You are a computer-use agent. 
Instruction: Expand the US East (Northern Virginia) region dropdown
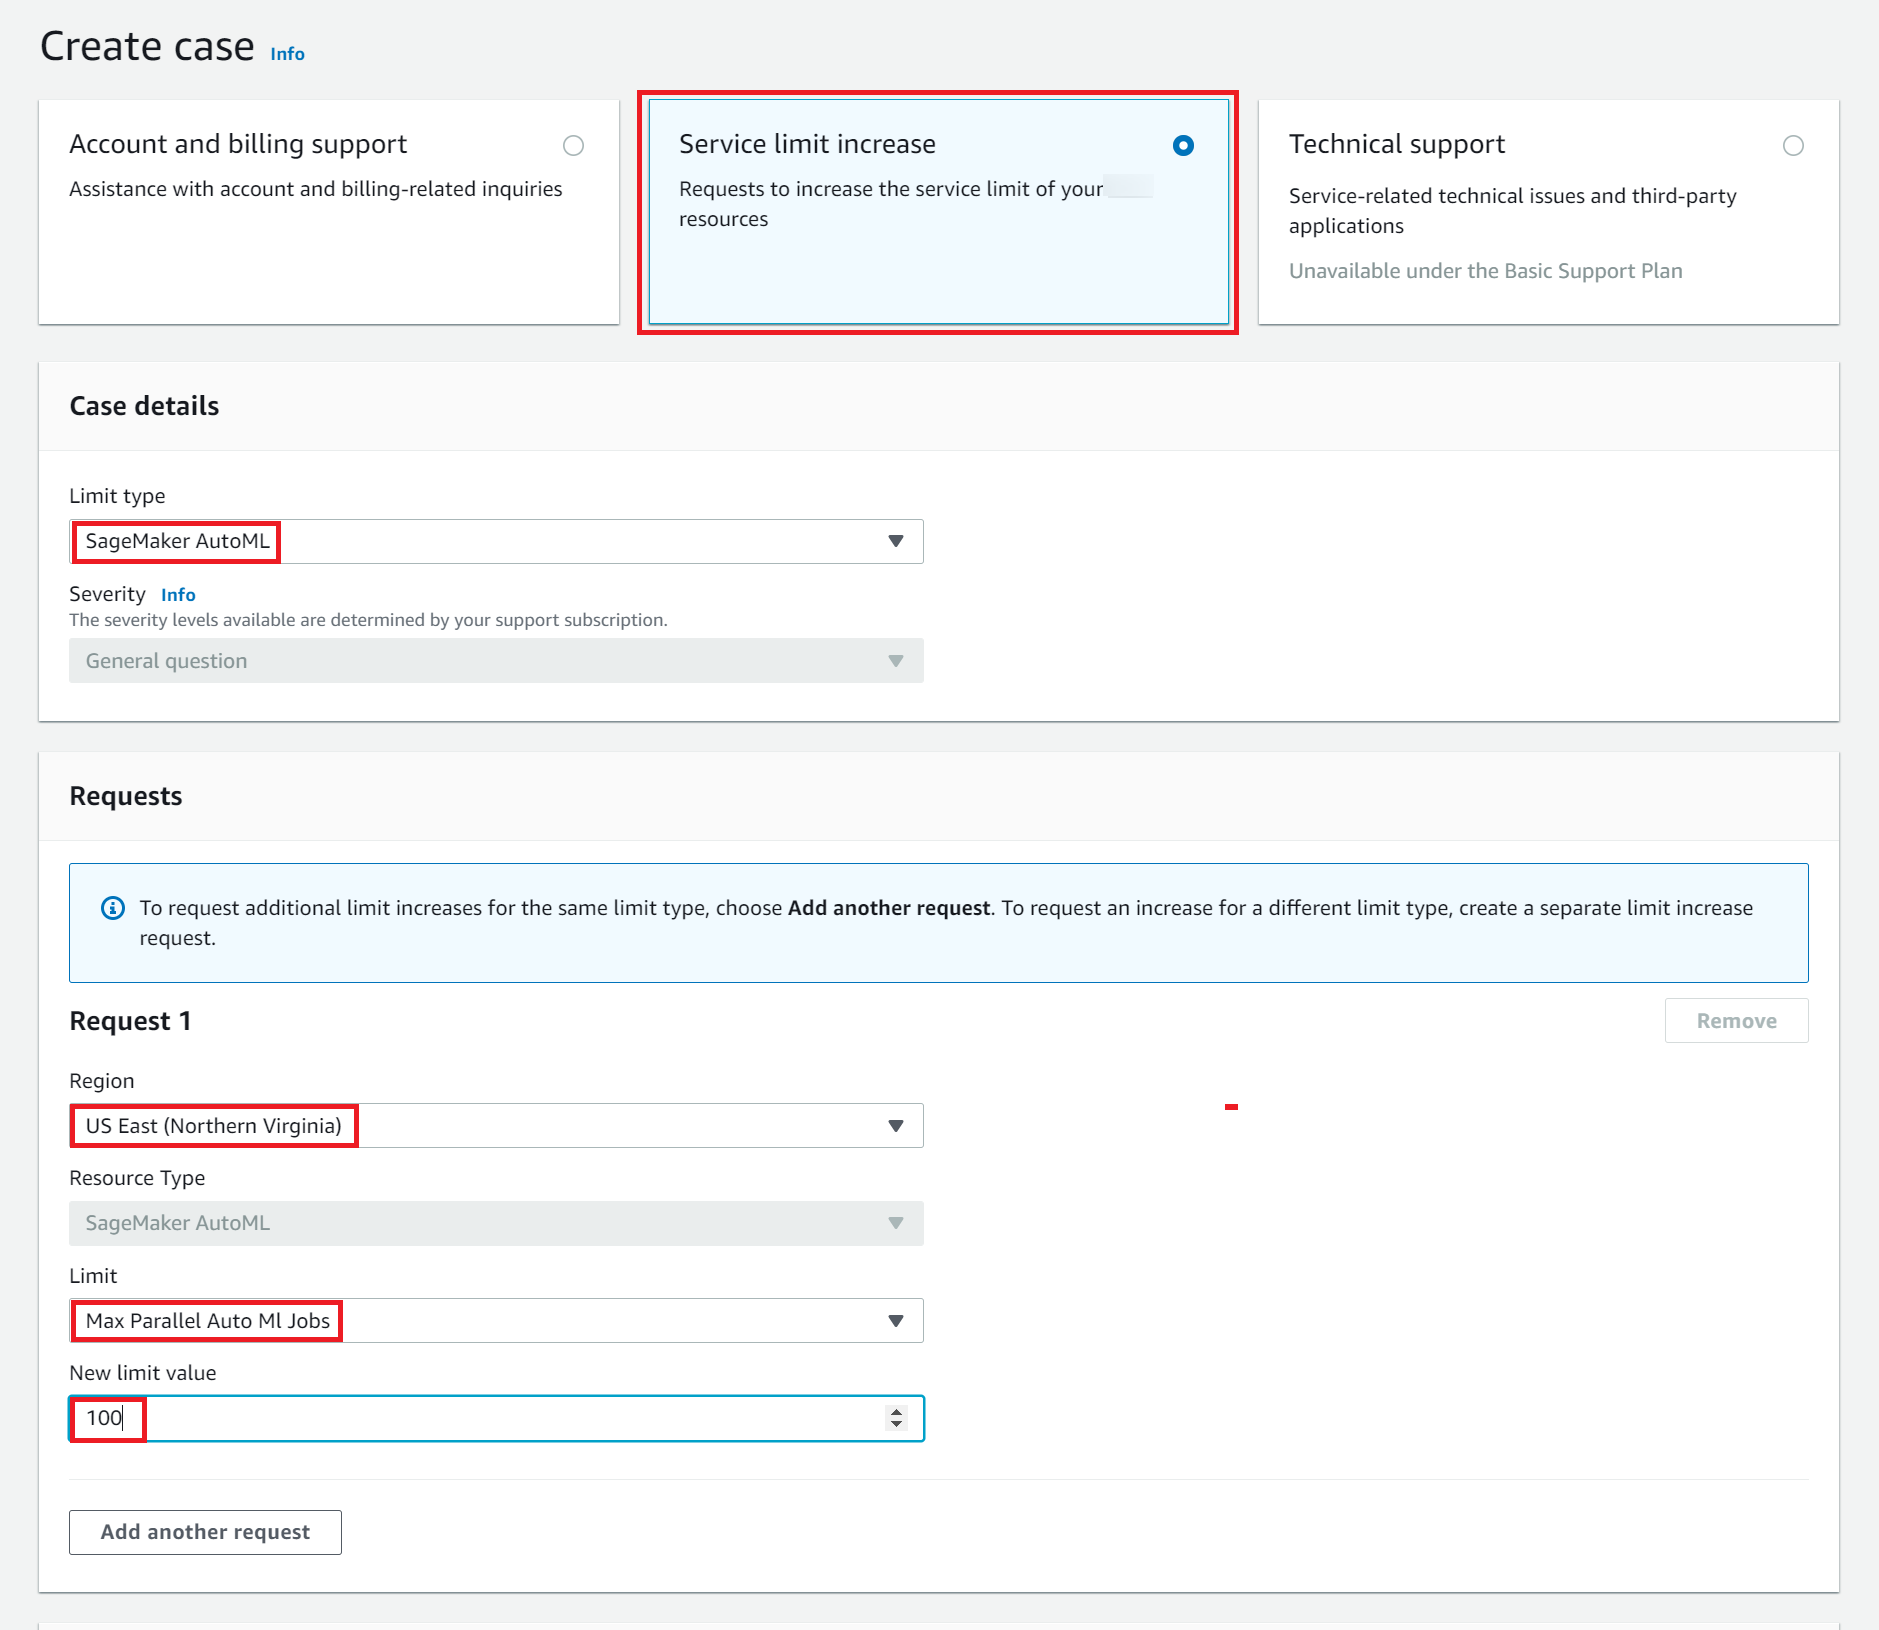(495, 1126)
